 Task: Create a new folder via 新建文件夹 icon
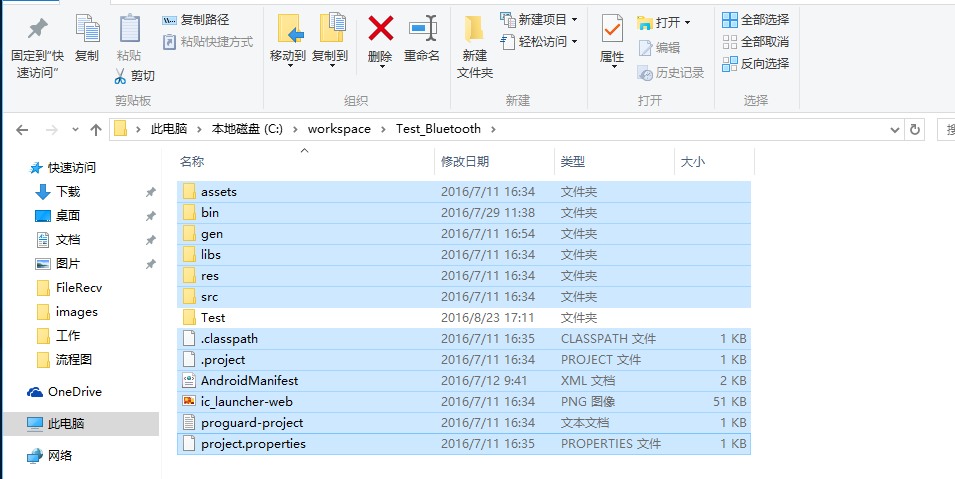[x=474, y=29]
